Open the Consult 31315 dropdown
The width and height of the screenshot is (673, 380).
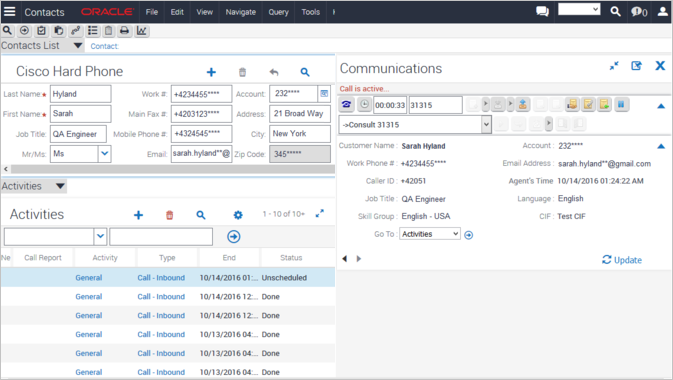click(486, 125)
